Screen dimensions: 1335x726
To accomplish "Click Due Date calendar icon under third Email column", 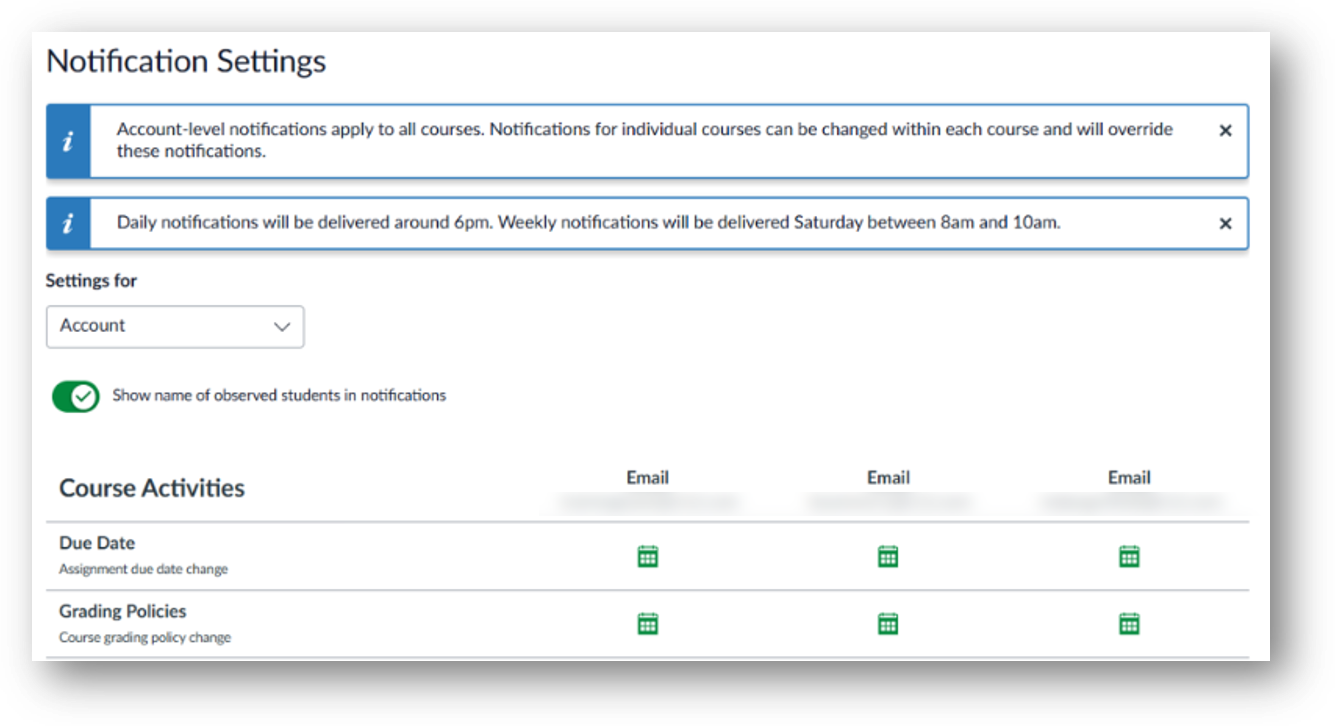I will [x=1129, y=556].
